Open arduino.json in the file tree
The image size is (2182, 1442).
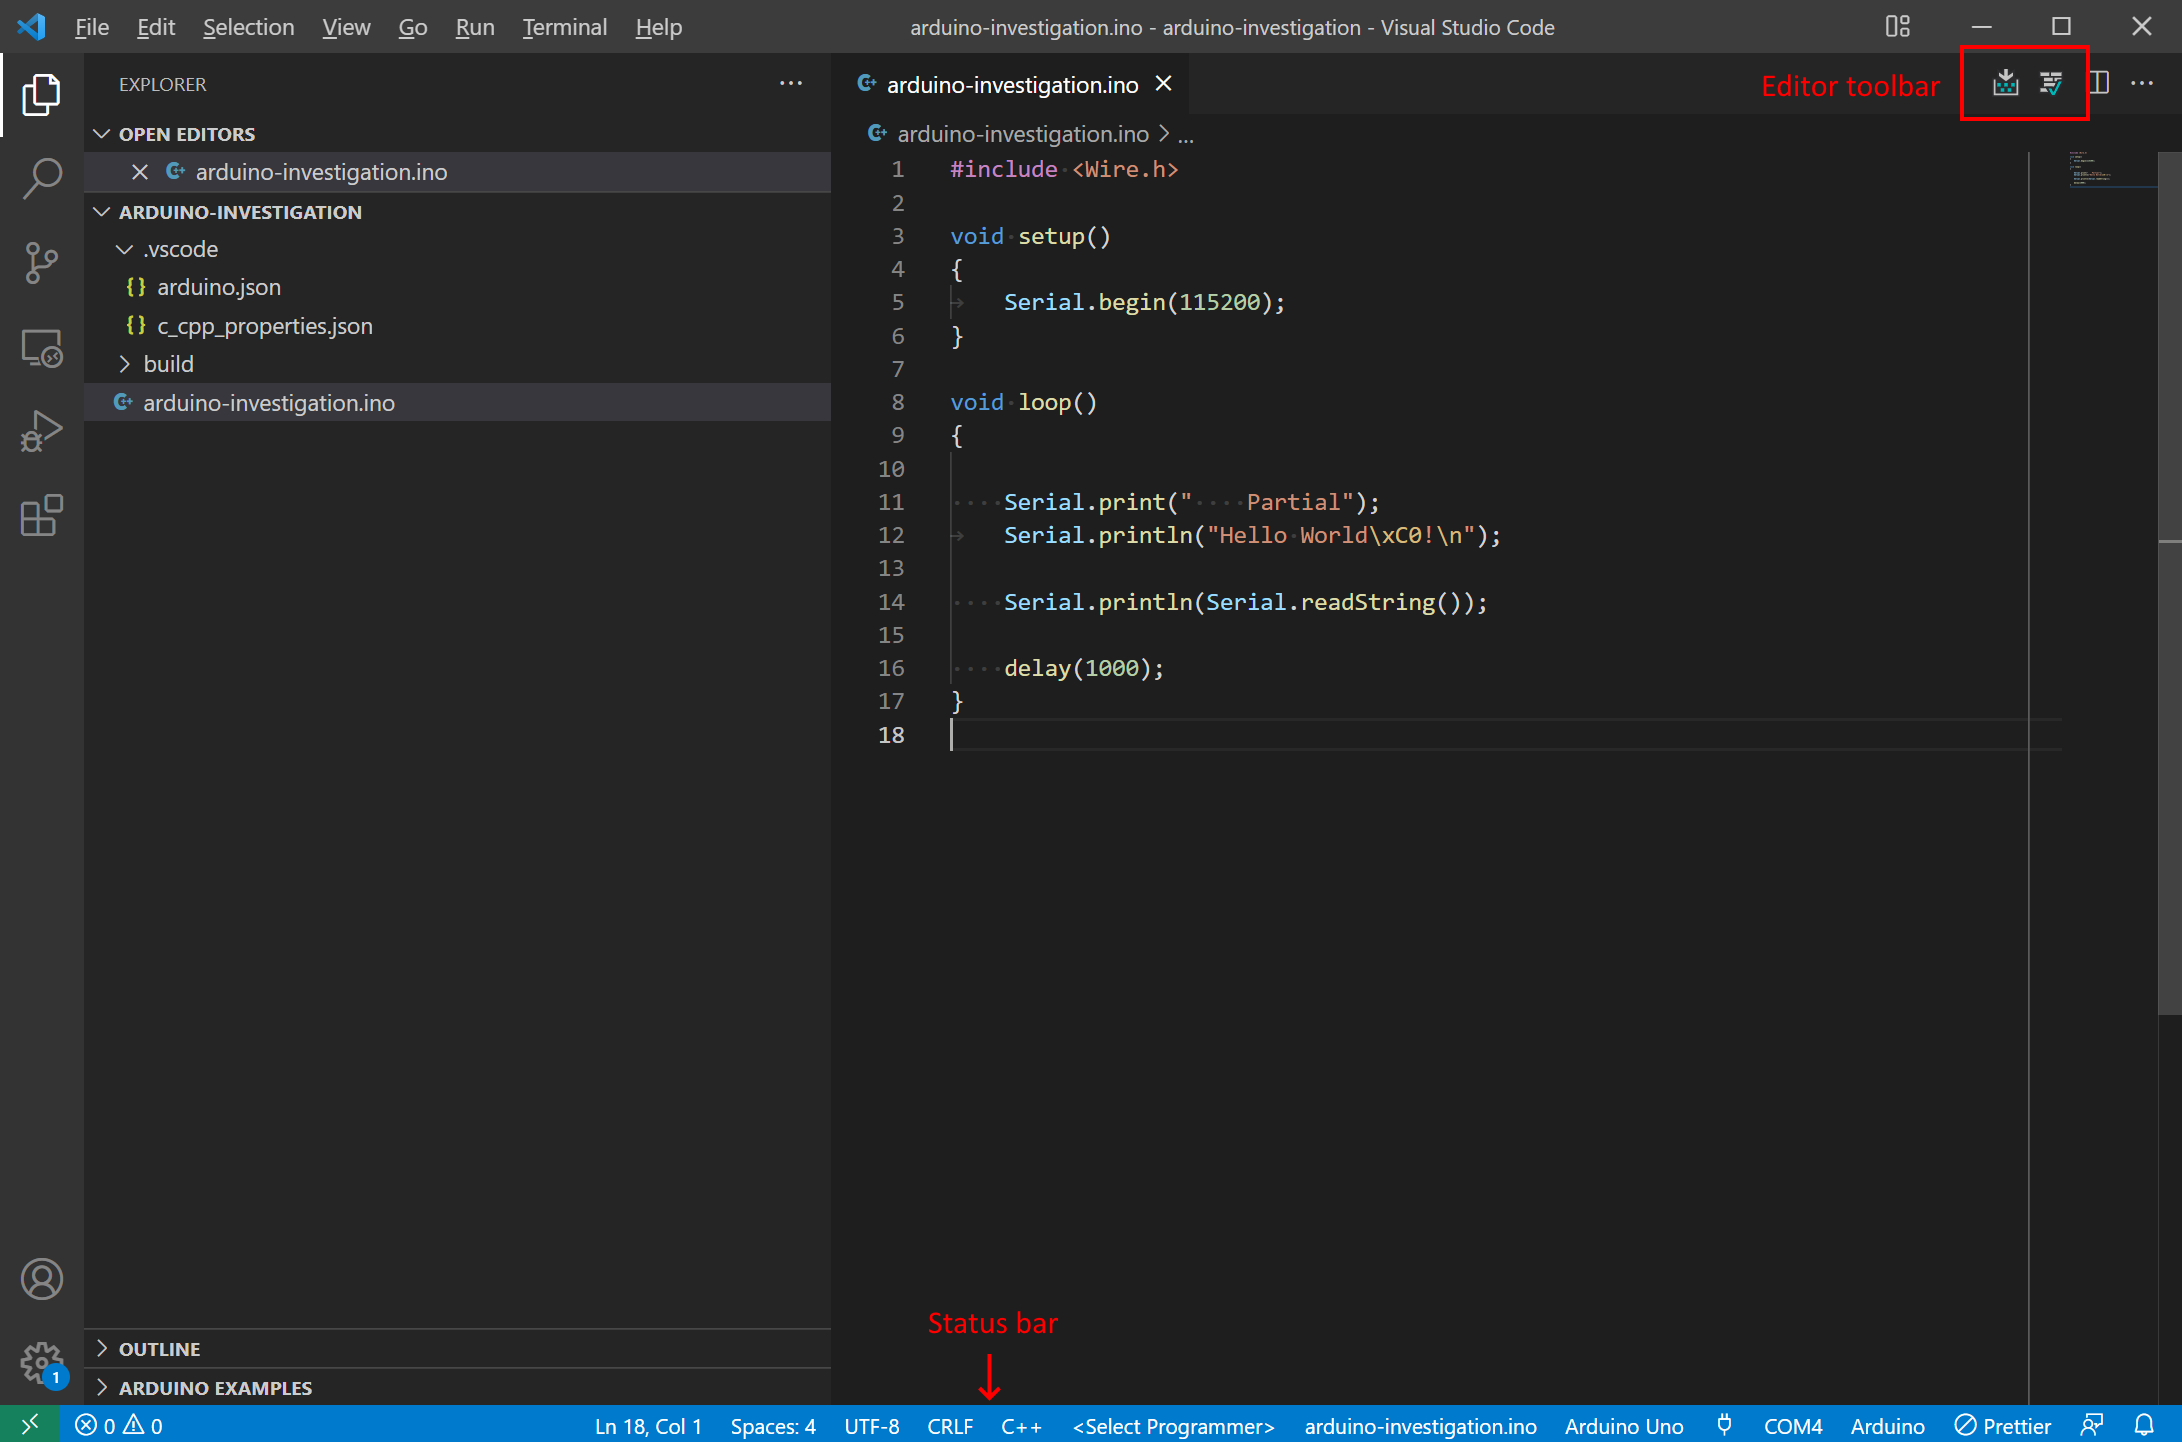point(219,287)
